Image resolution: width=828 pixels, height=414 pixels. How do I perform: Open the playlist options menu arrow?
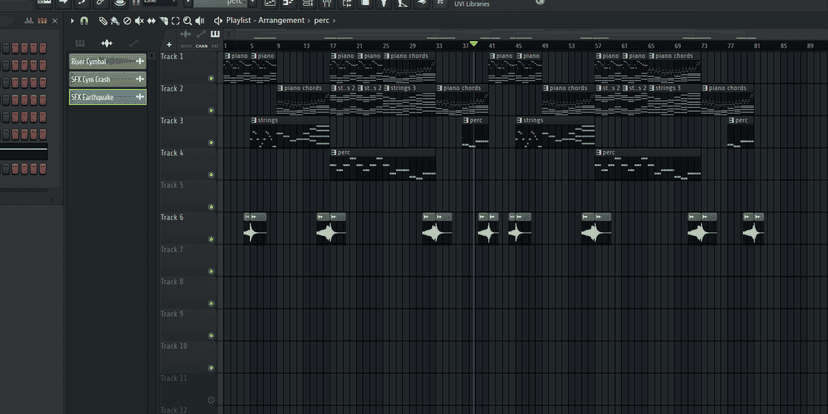(x=70, y=20)
